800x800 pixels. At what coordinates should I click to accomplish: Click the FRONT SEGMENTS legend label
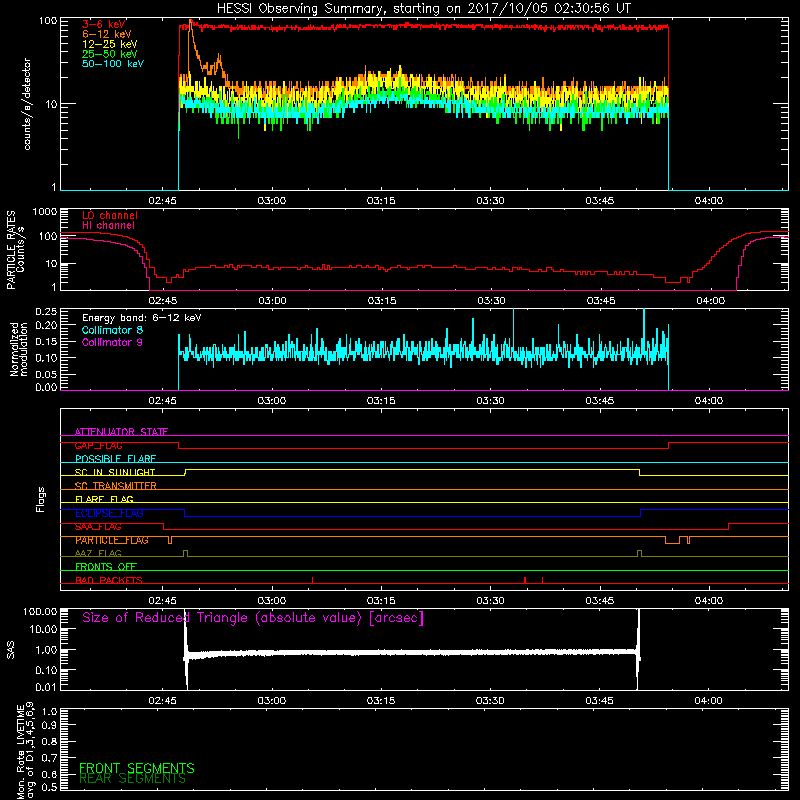(x=137, y=768)
